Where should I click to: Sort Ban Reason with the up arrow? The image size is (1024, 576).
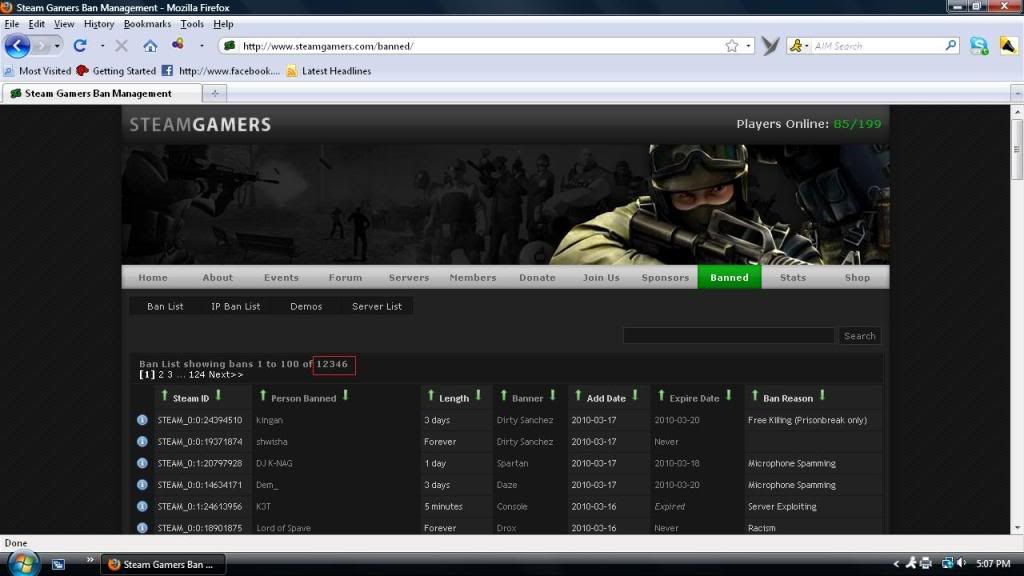tap(755, 396)
